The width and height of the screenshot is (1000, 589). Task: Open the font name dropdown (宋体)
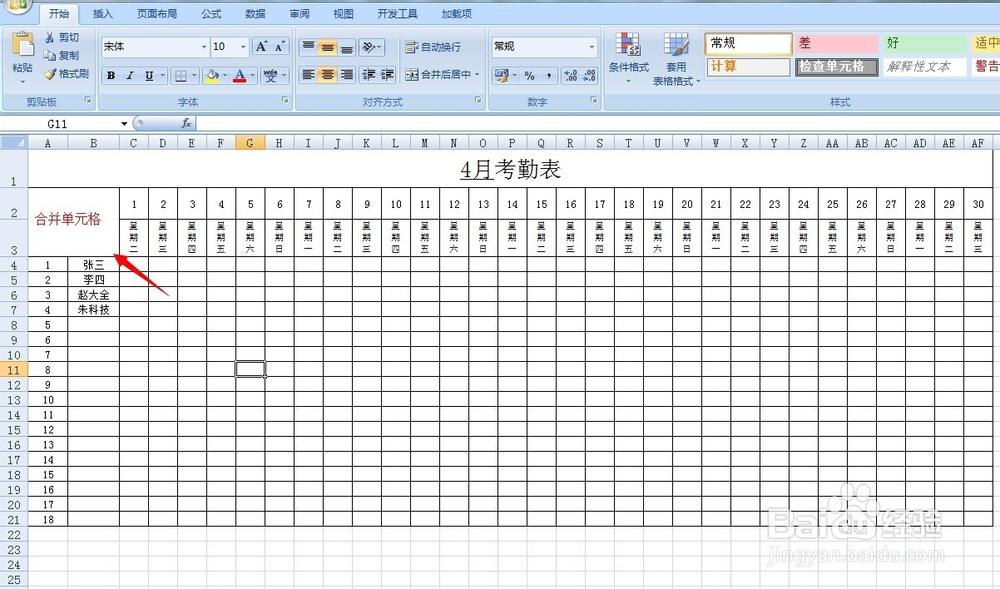point(204,47)
